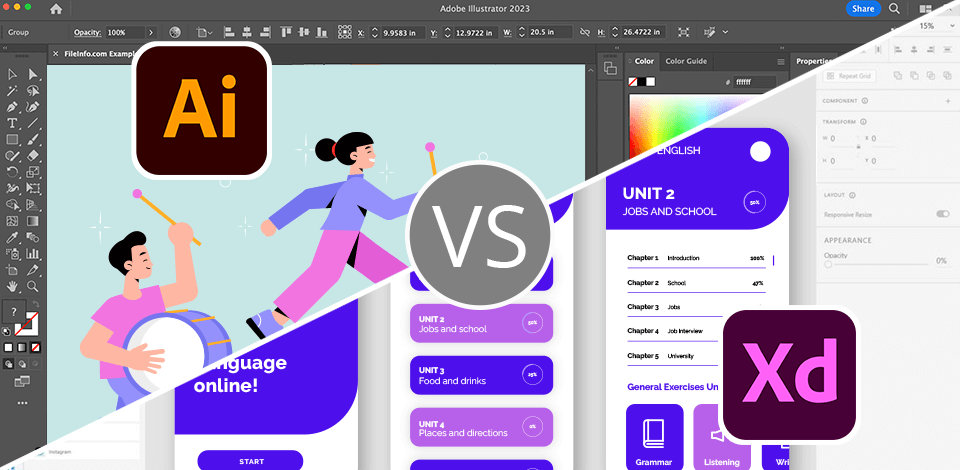Click the Home icon
The width and height of the screenshot is (960, 470).
(x=56, y=9)
